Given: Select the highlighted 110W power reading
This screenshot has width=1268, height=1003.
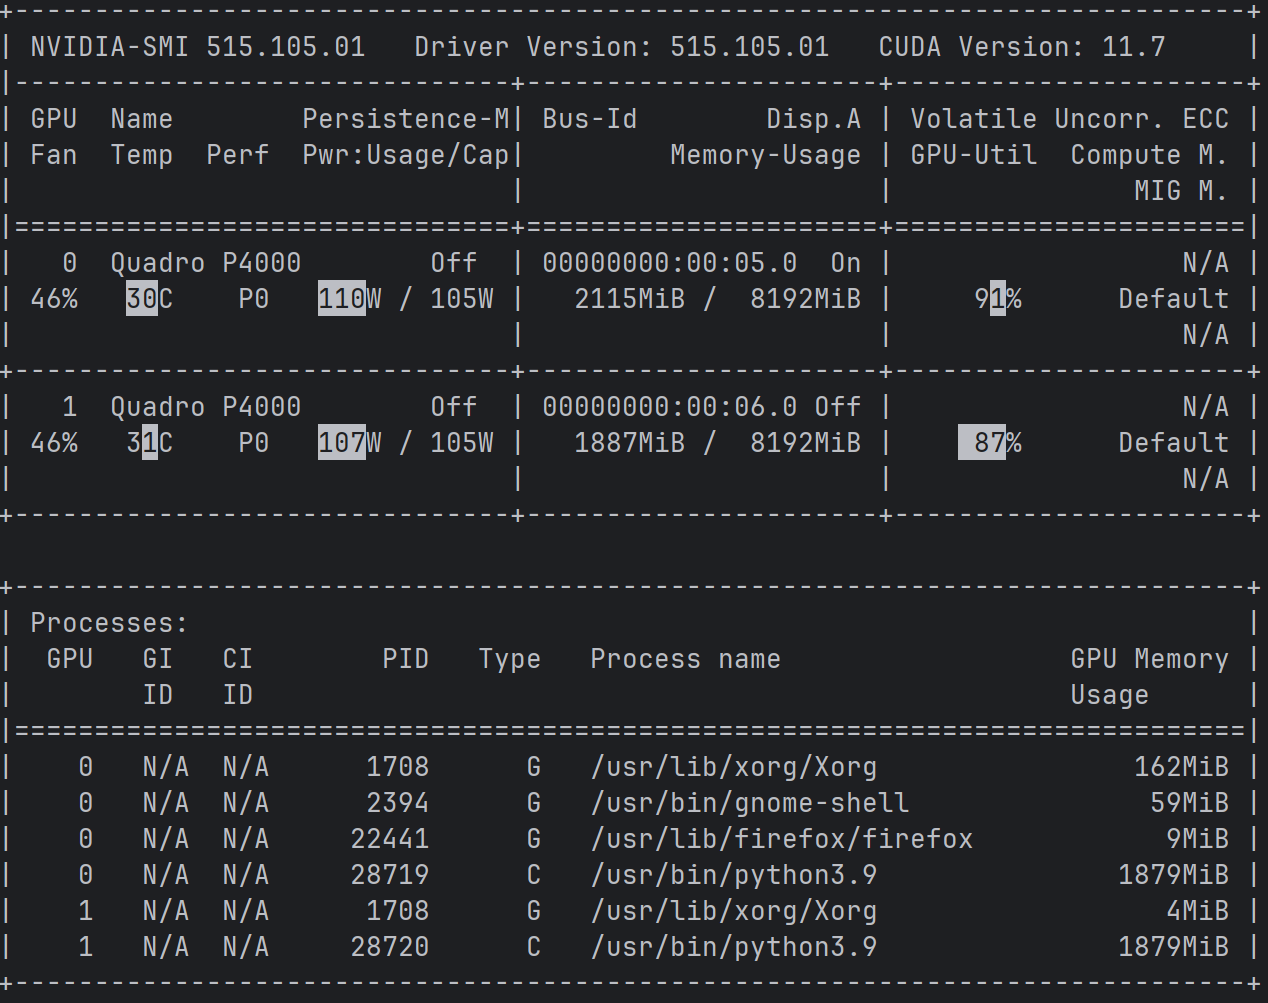Looking at the screenshot, I should pos(342,299).
